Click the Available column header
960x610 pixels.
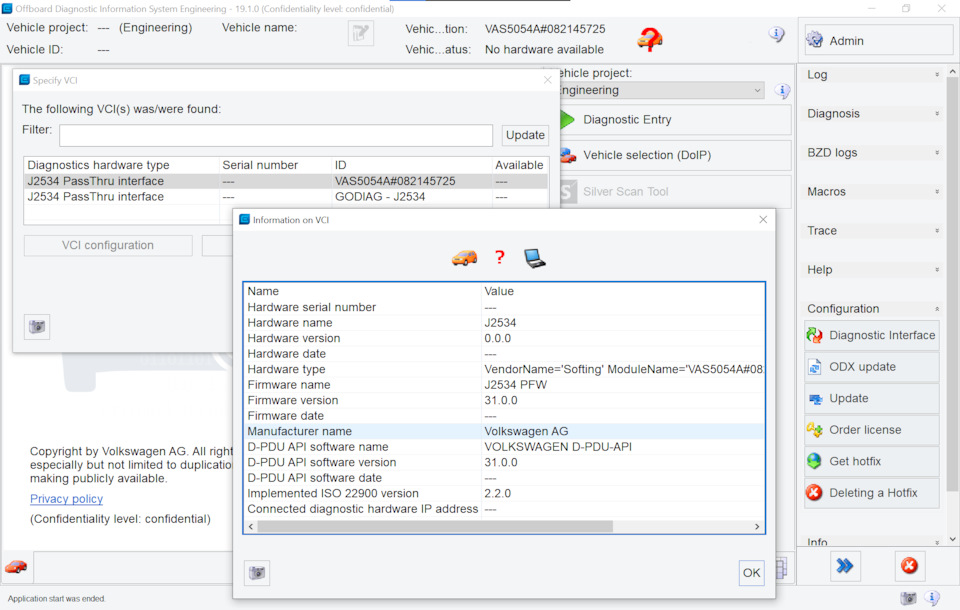[x=519, y=165]
